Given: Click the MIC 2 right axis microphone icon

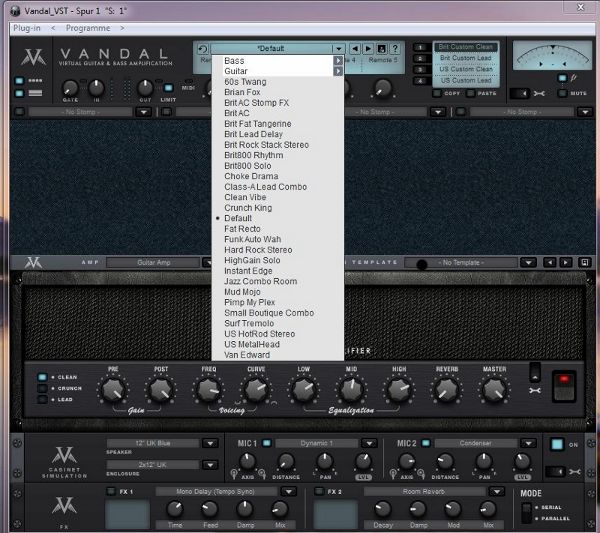Looking at the screenshot, I should [x=421, y=474].
